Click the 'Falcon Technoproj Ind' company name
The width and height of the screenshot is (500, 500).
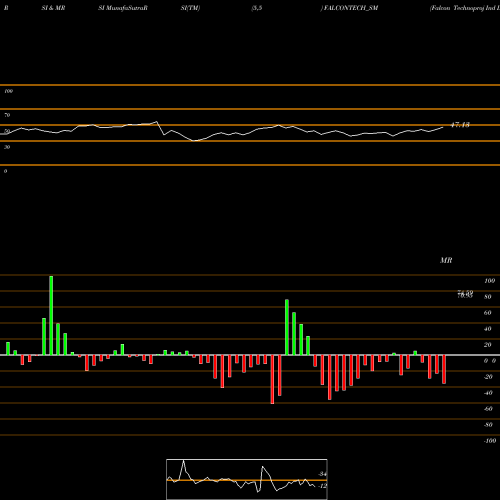(463, 8)
